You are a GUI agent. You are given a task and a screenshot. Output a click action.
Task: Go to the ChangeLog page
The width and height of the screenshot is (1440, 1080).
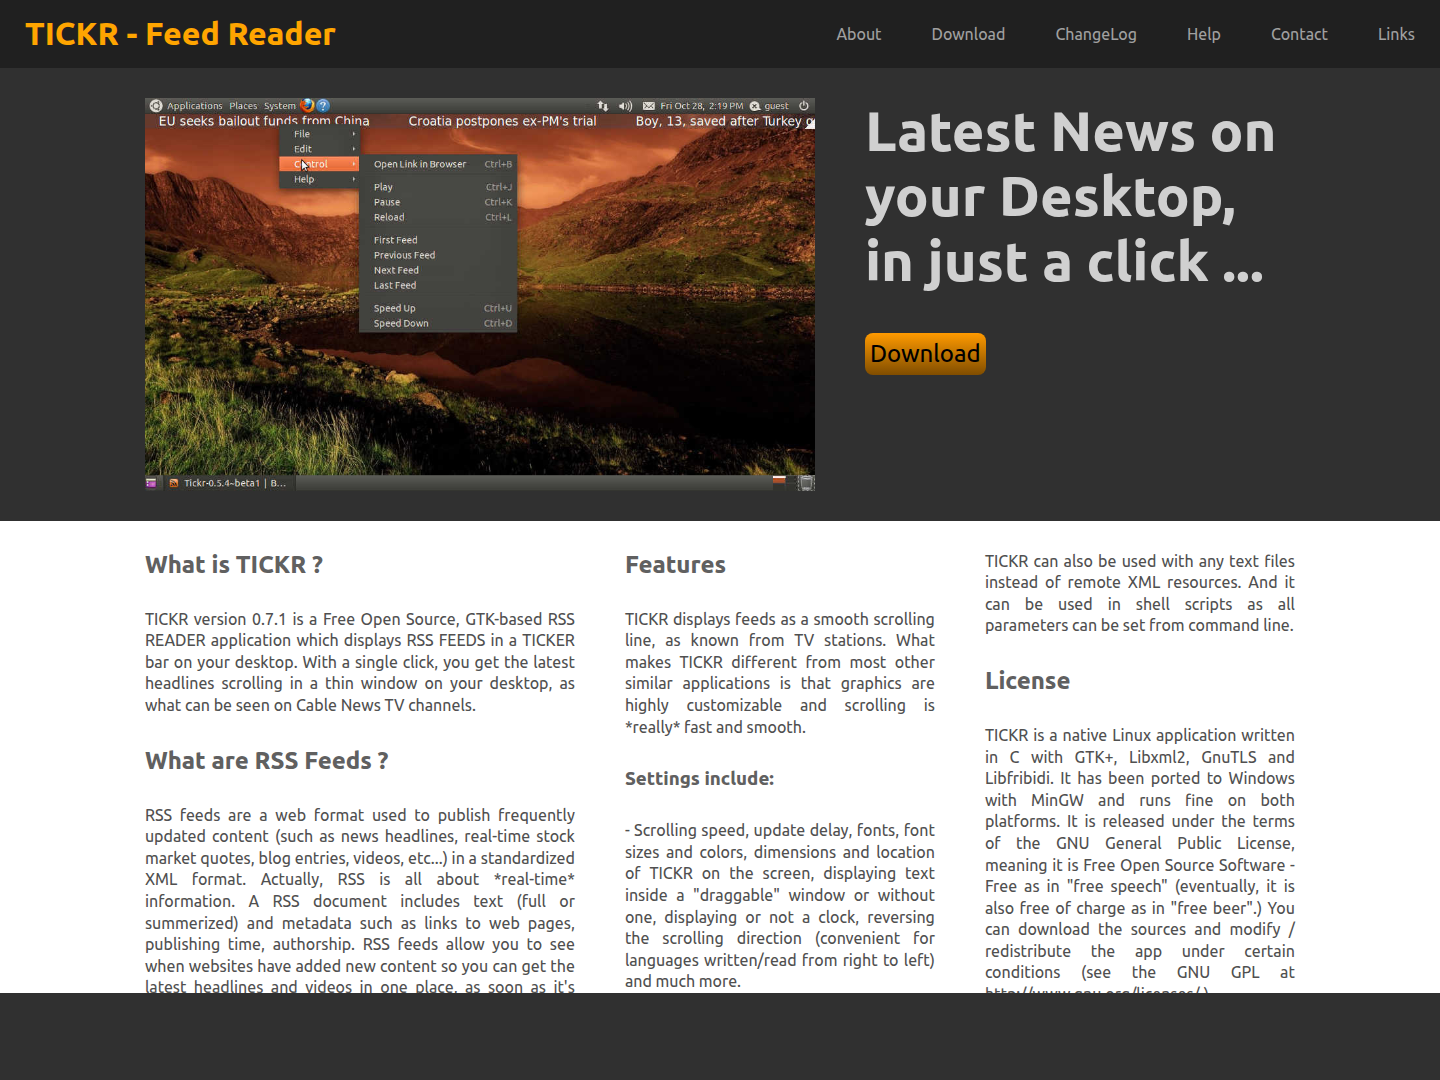(x=1096, y=34)
